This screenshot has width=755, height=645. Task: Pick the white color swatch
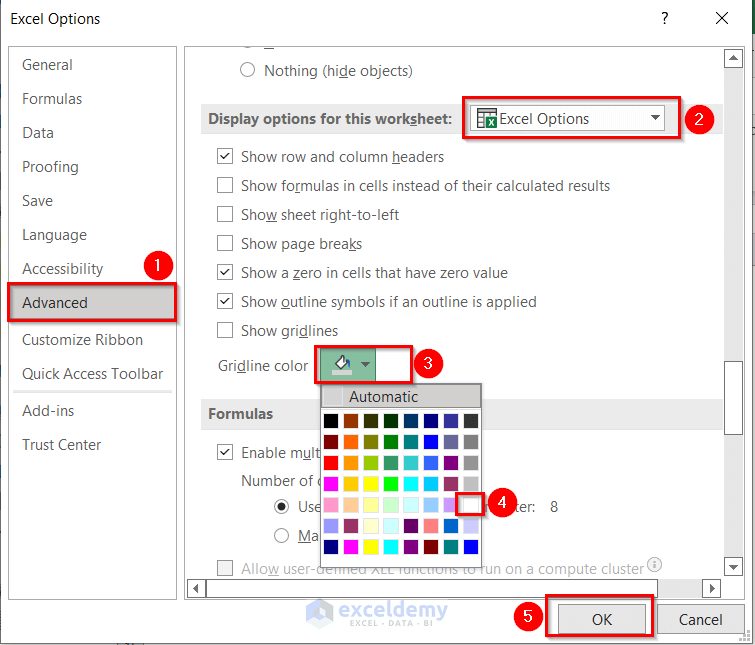(x=470, y=504)
